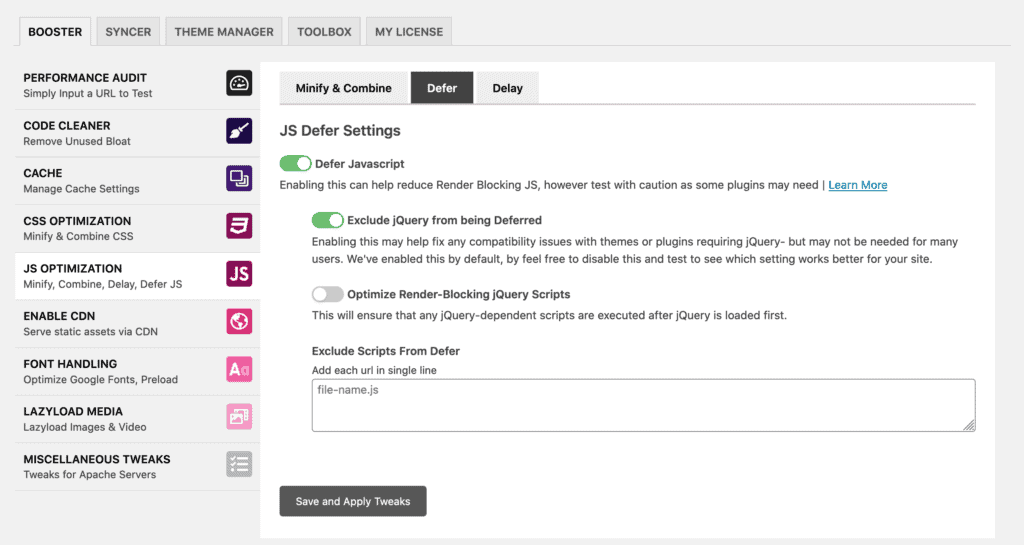Click 'Exclude Scripts From Defer' label
The width and height of the screenshot is (1024, 545).
pos(386,350)
